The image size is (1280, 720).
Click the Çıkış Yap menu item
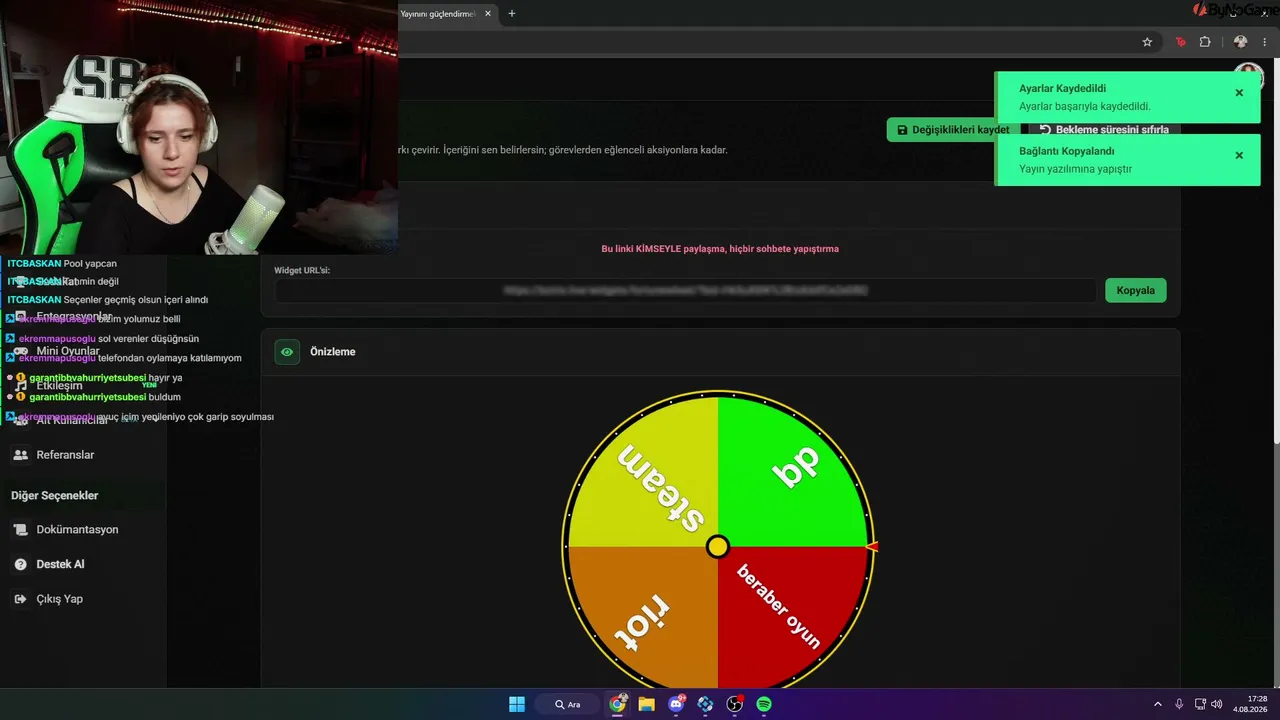59,599
